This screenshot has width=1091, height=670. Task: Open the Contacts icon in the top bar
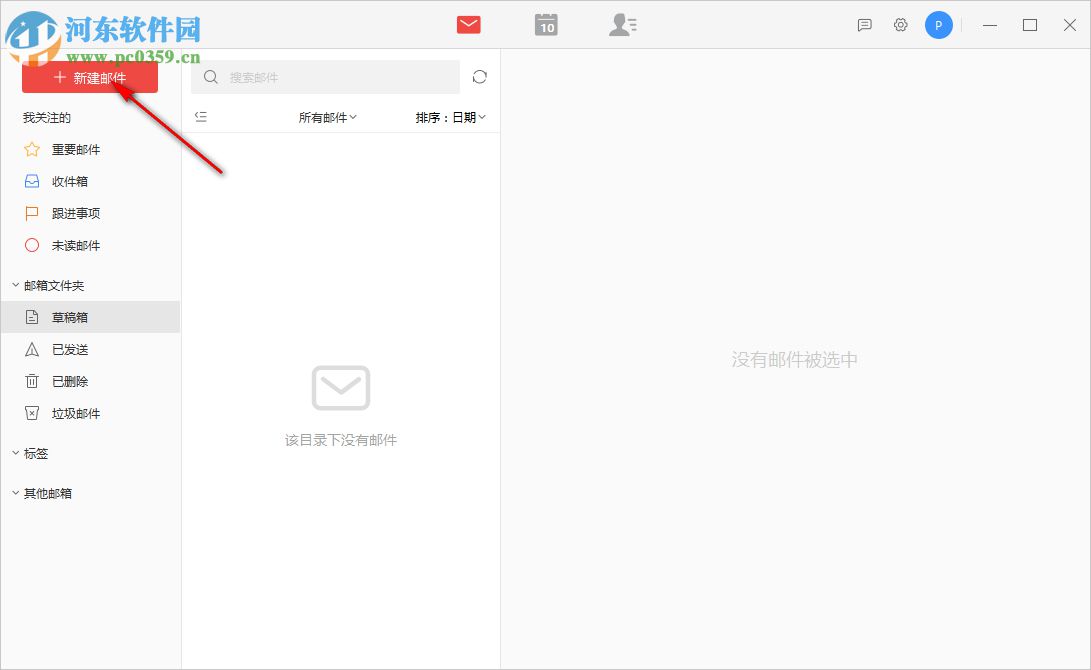pos(623,24)
